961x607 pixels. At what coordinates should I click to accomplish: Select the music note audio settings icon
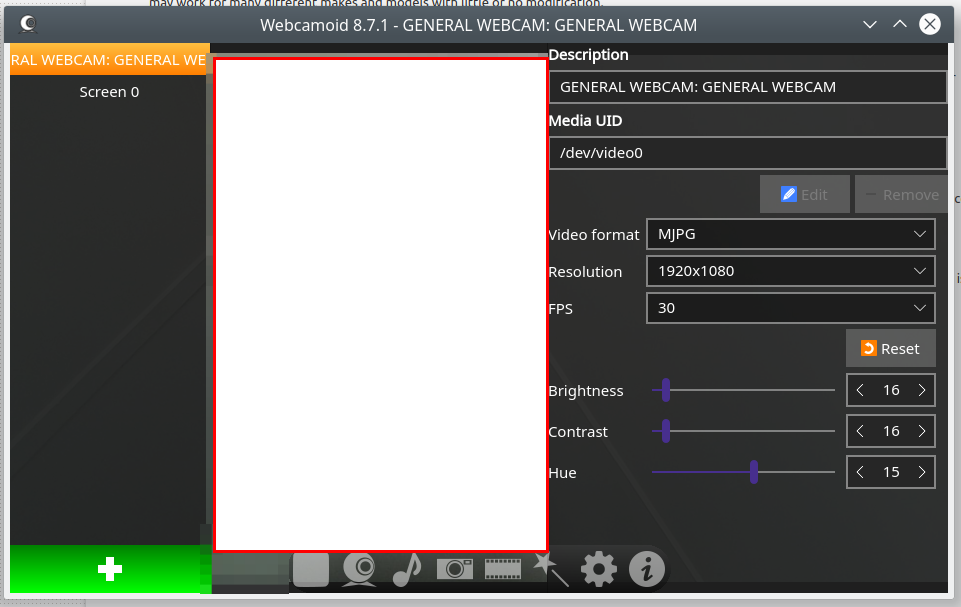click(x=407, y=568)
